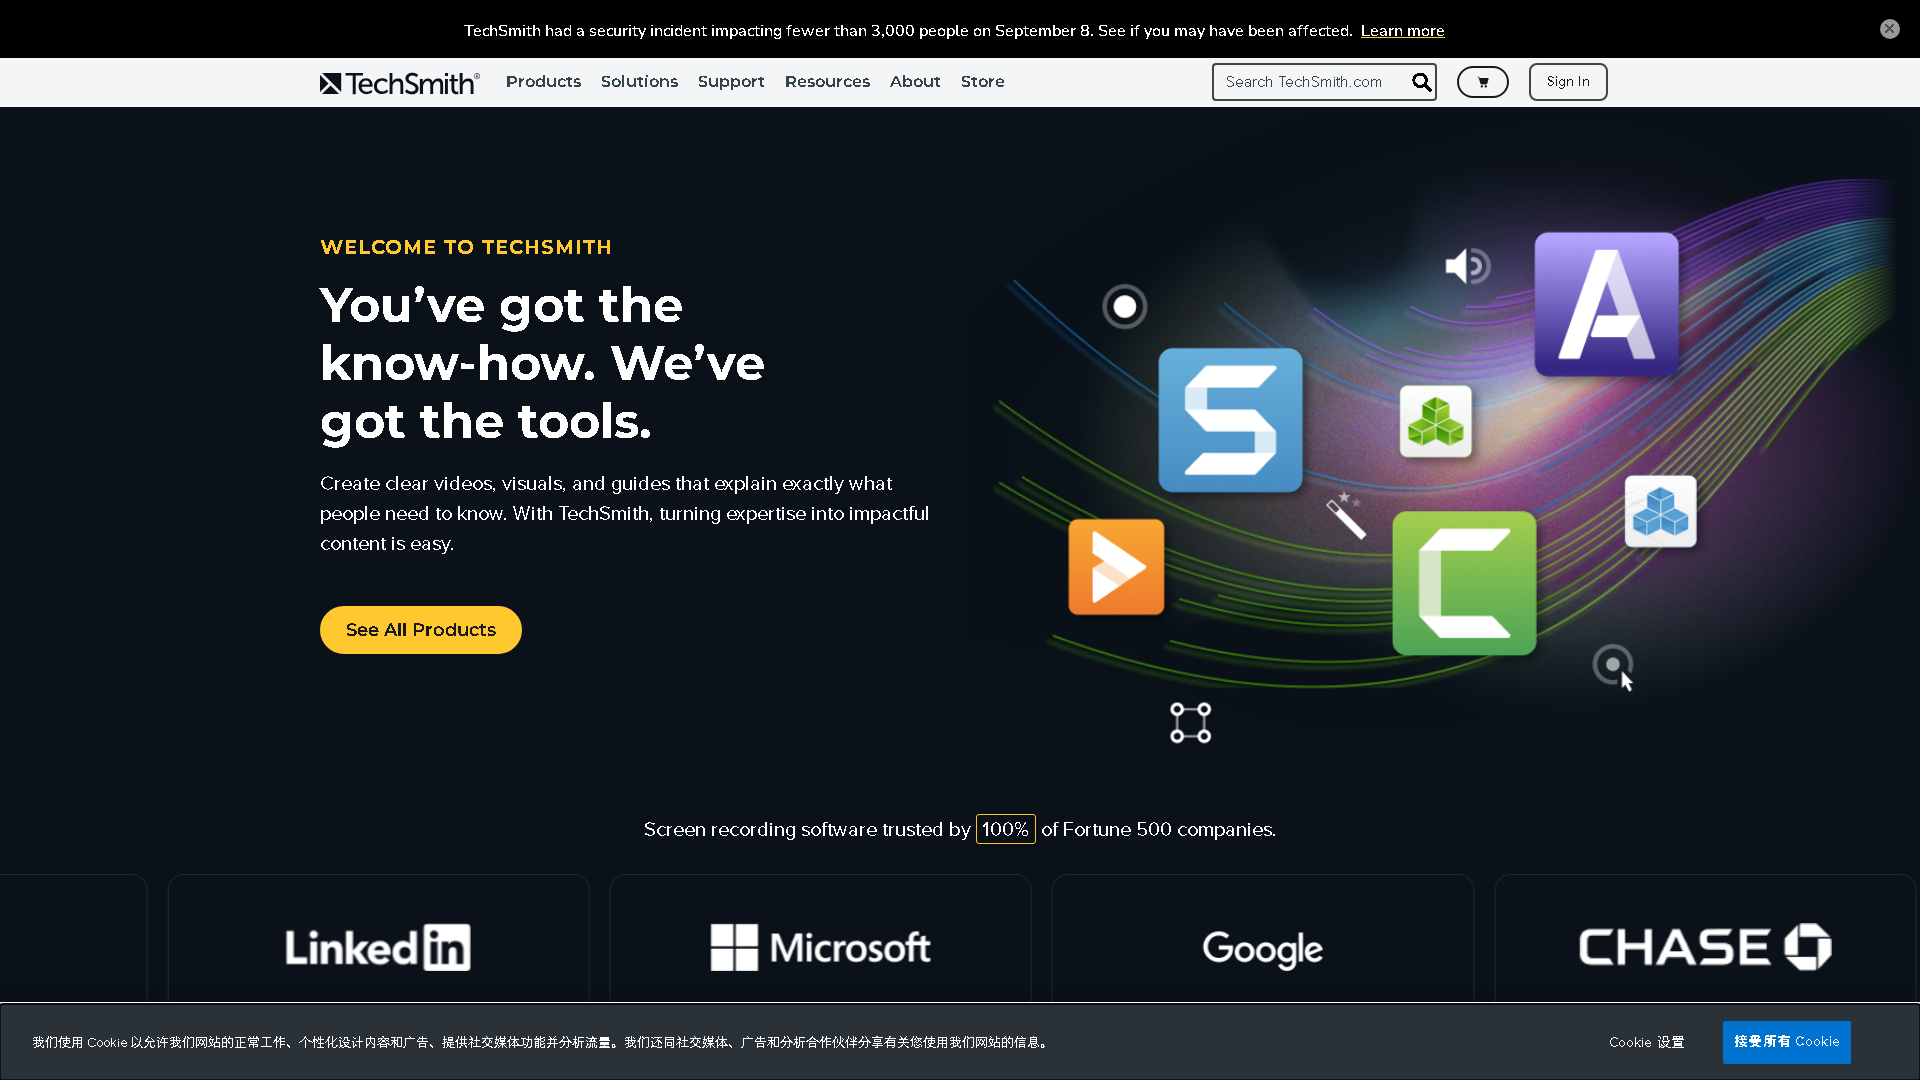1920x1080 pixels.
Task: Open the shopping cart
Action: pyautogui.click(x=1482, y=82)
